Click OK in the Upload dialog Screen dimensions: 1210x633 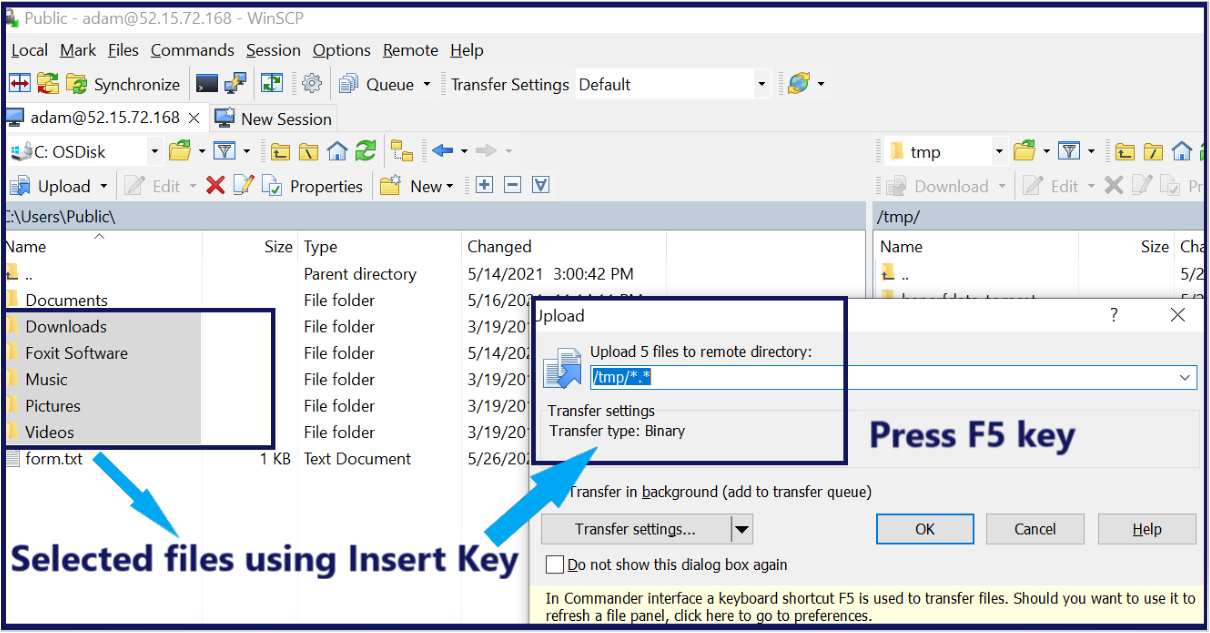pyautogui.click(x=925, y=529)
